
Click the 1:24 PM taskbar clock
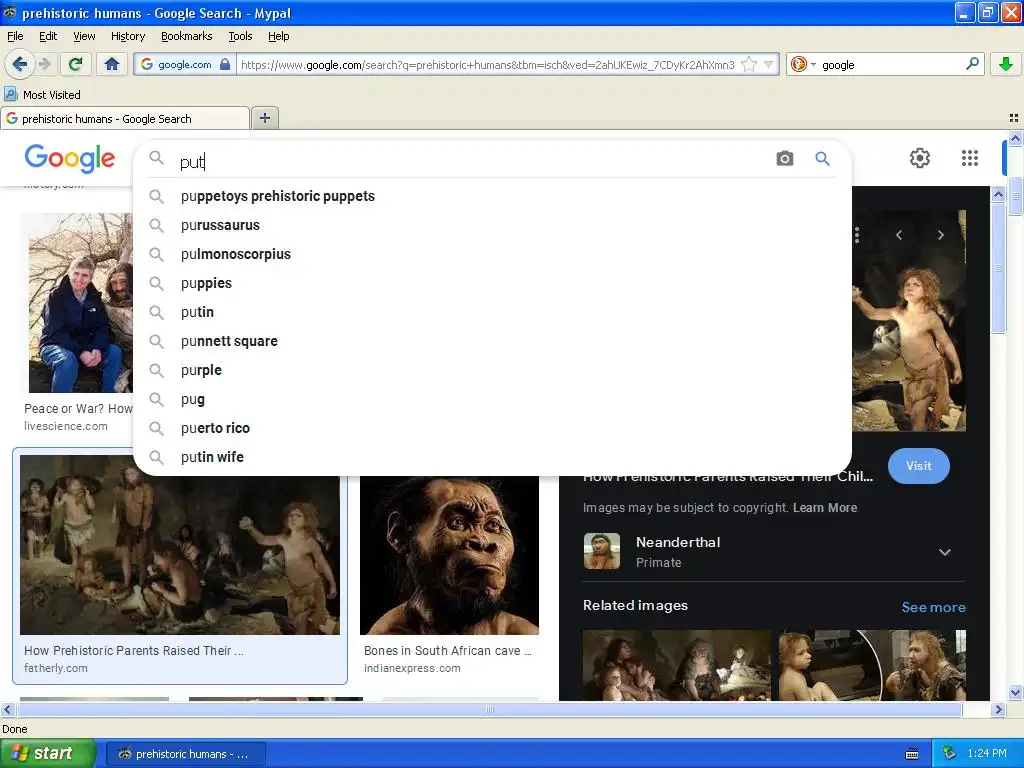coord(987,754)
